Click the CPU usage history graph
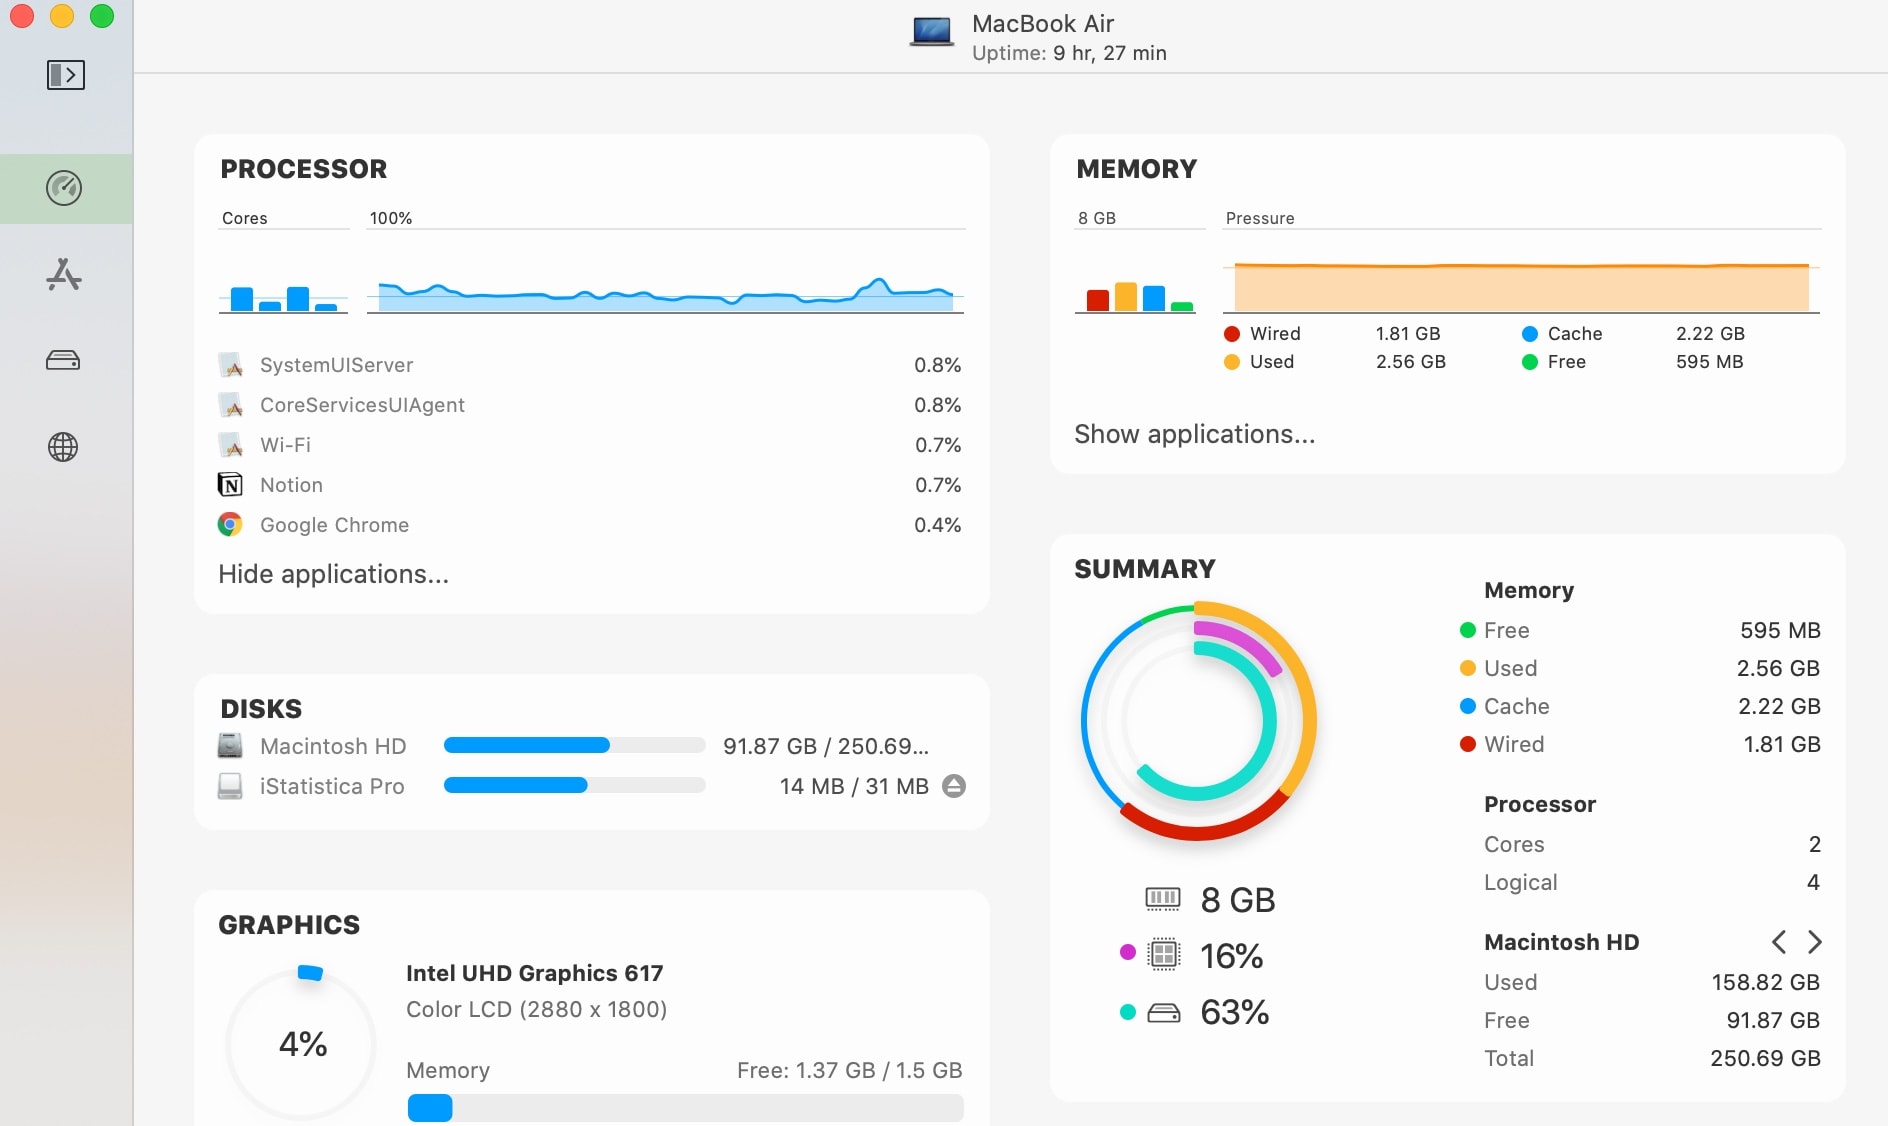1888x1126 pixels. (665, 290)
